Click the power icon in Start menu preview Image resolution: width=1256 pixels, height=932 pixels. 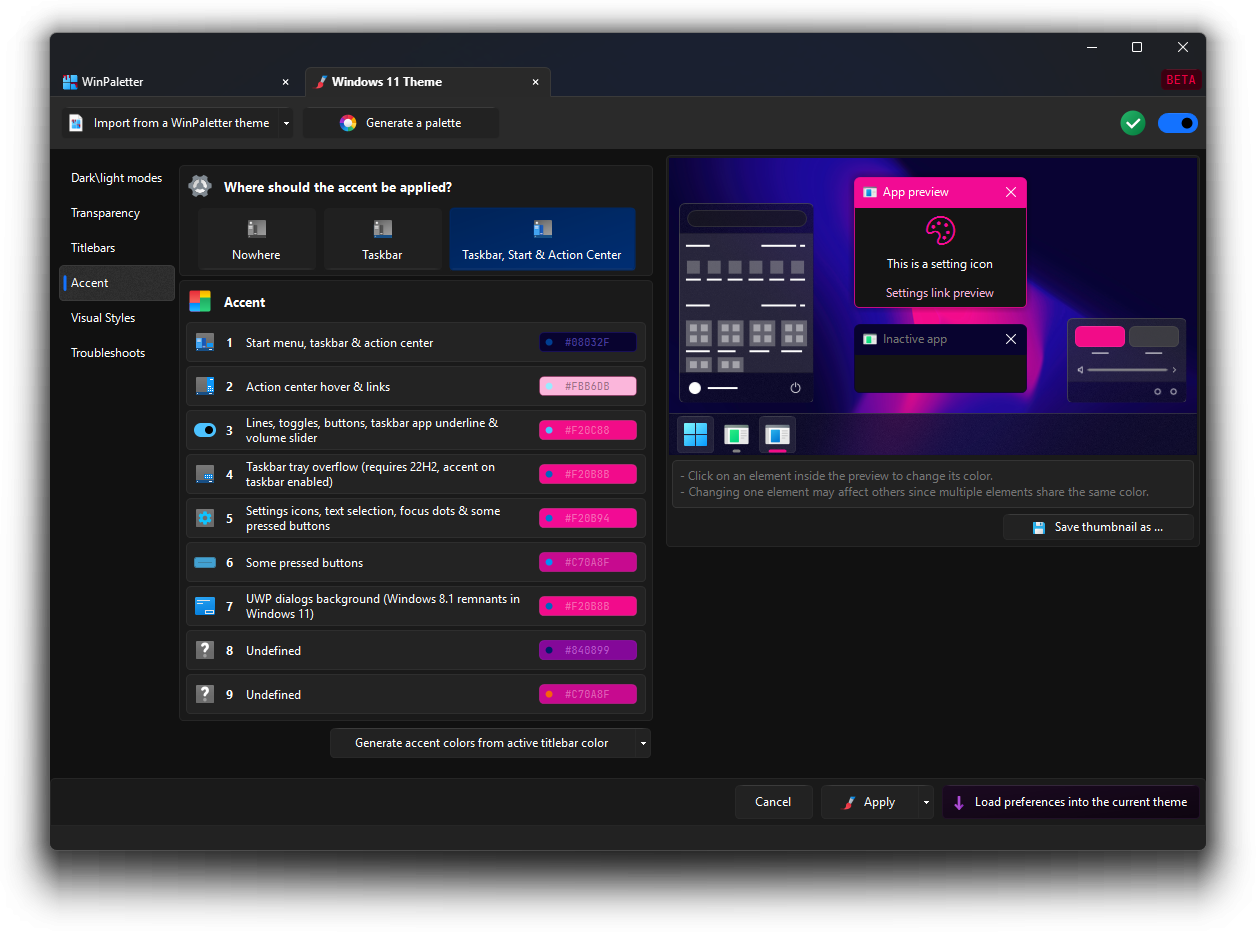point(796,388)
